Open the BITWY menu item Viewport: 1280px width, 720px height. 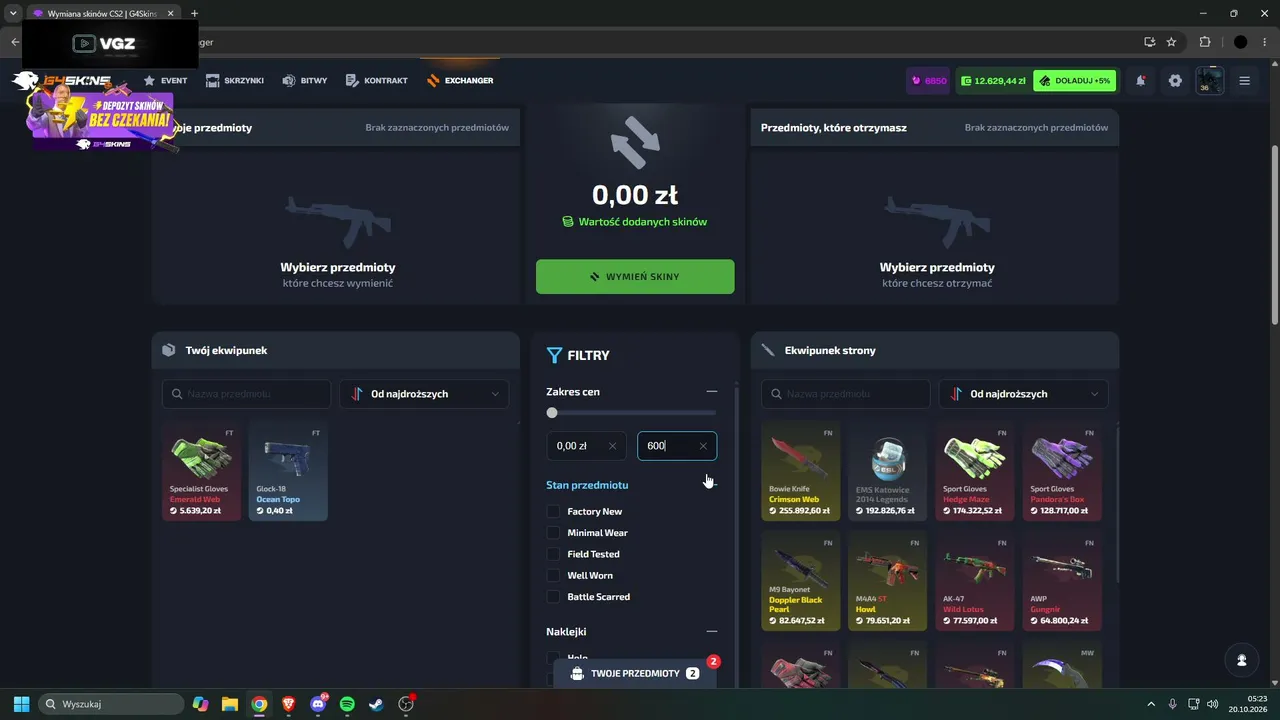tap(305, 81)
